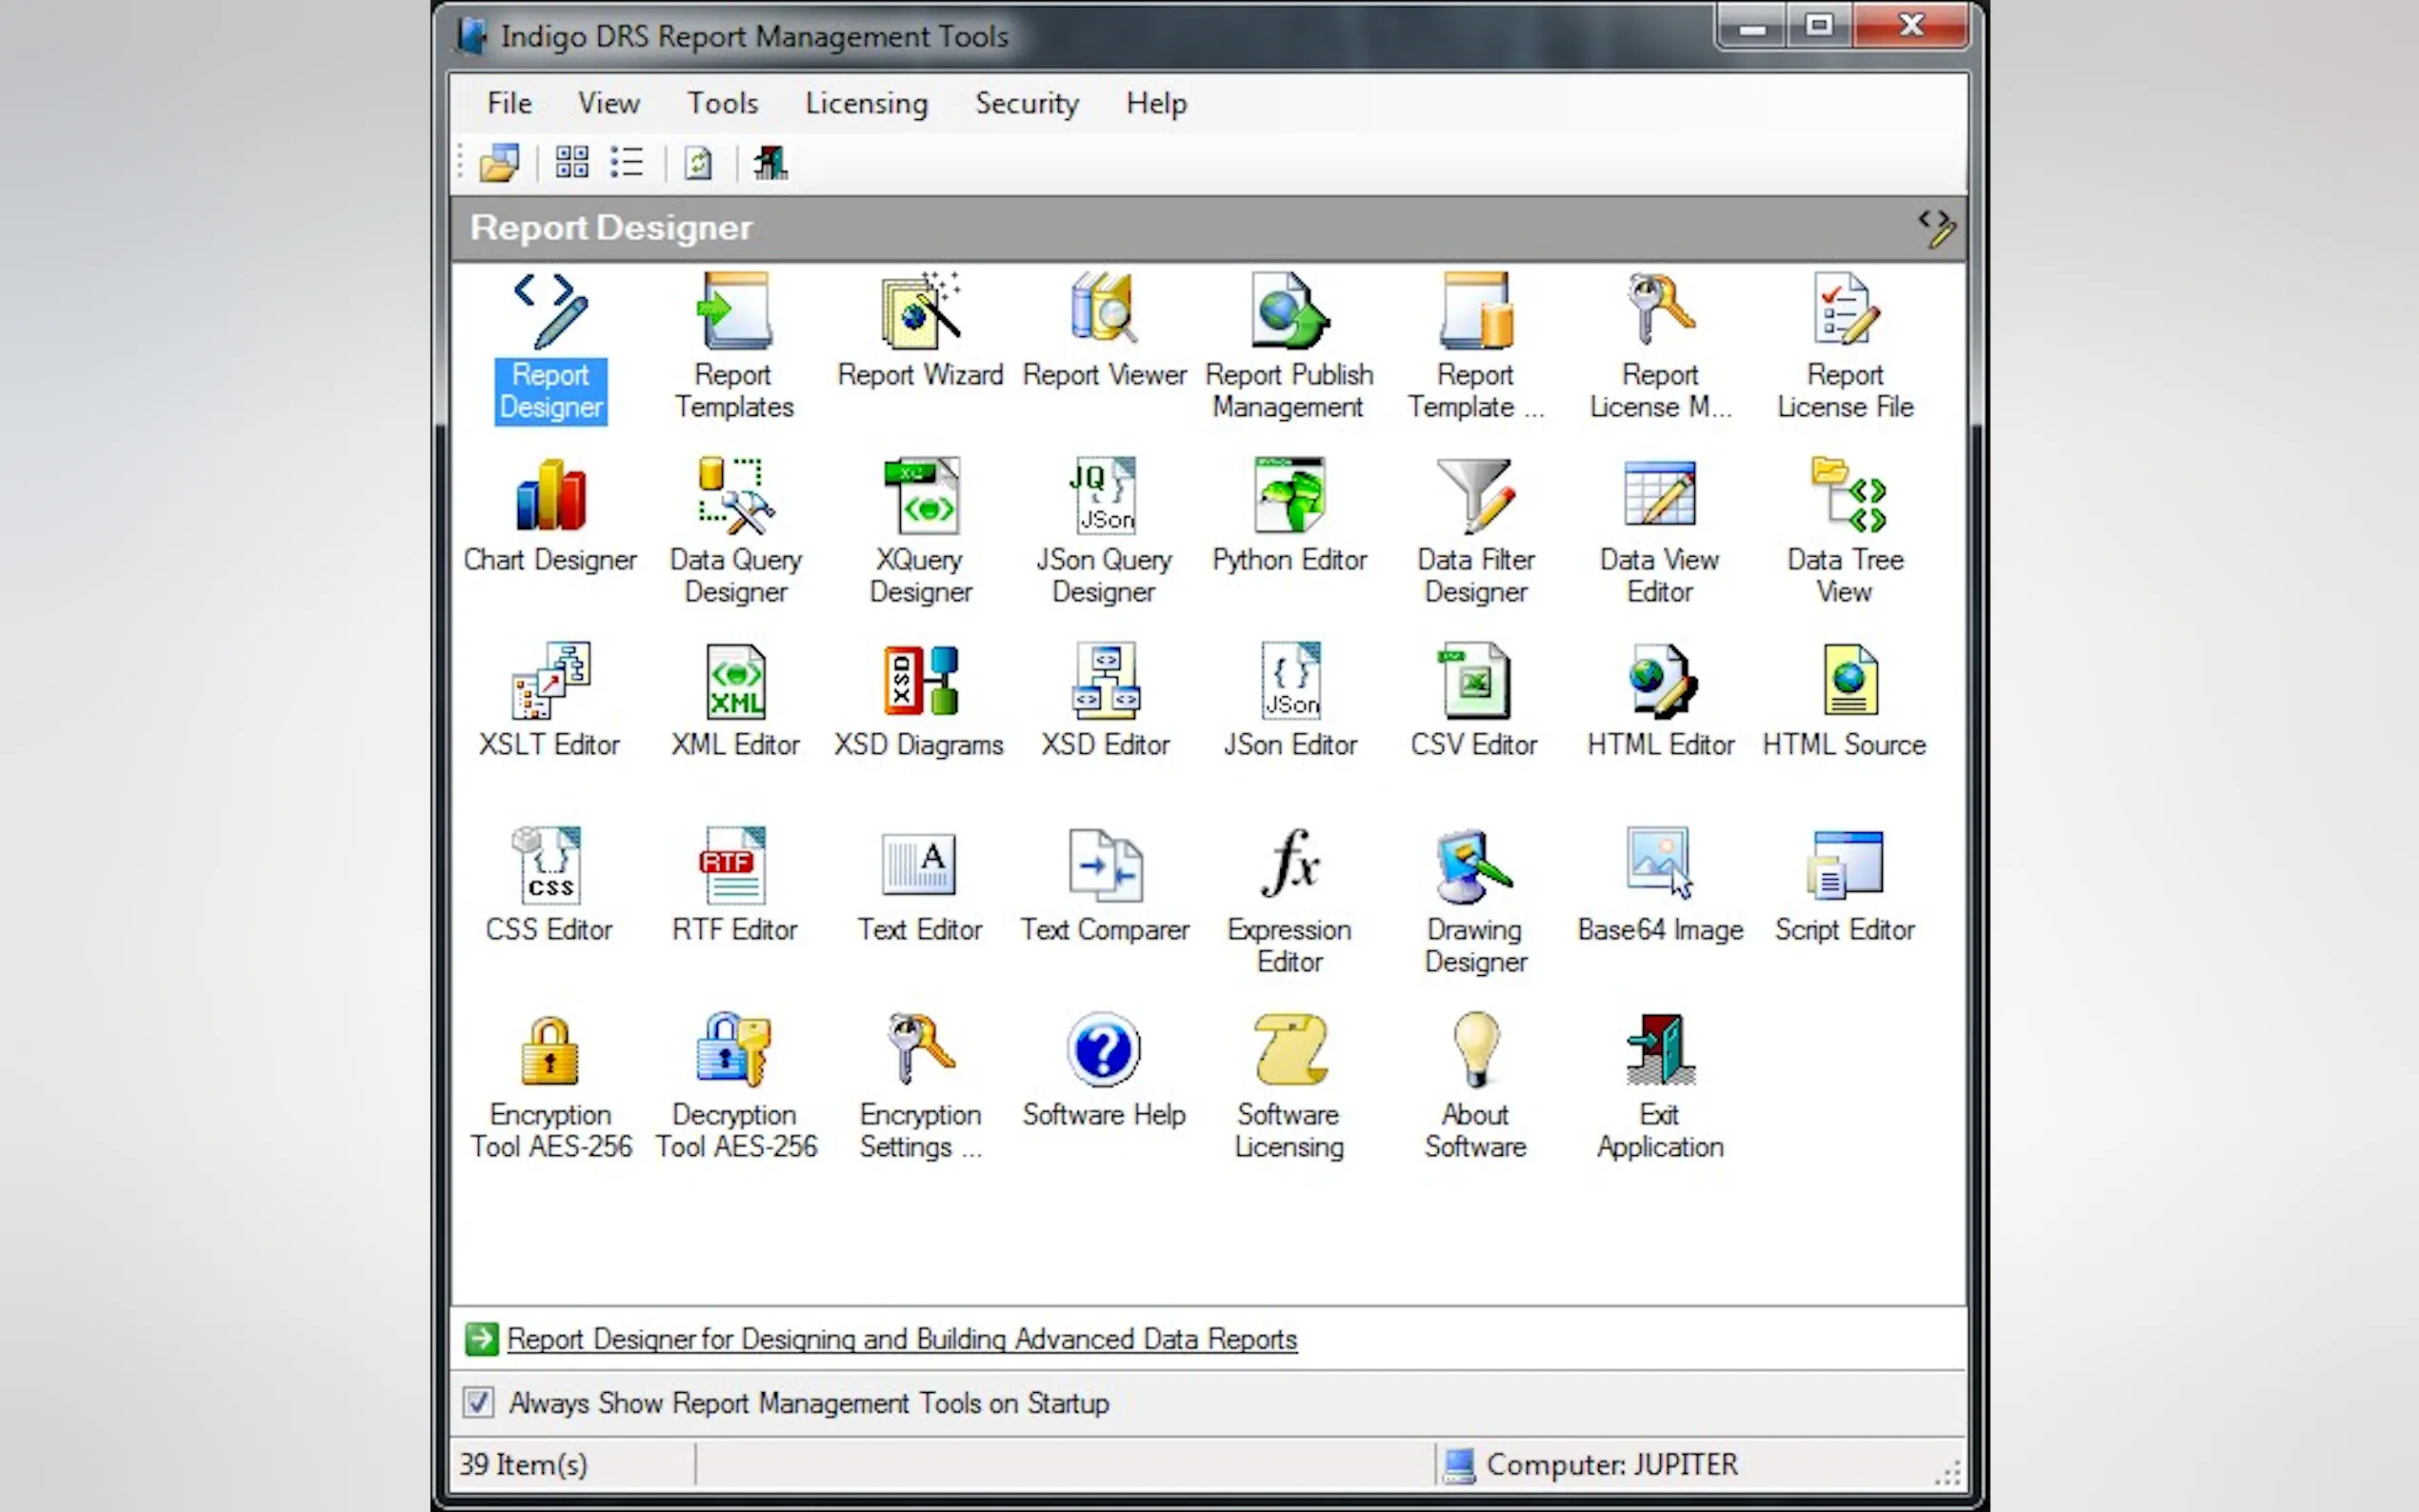The width and height of the screenshot is (2419, 1512).
Task: Open the XQuery Designer
Action: [920, 532]
